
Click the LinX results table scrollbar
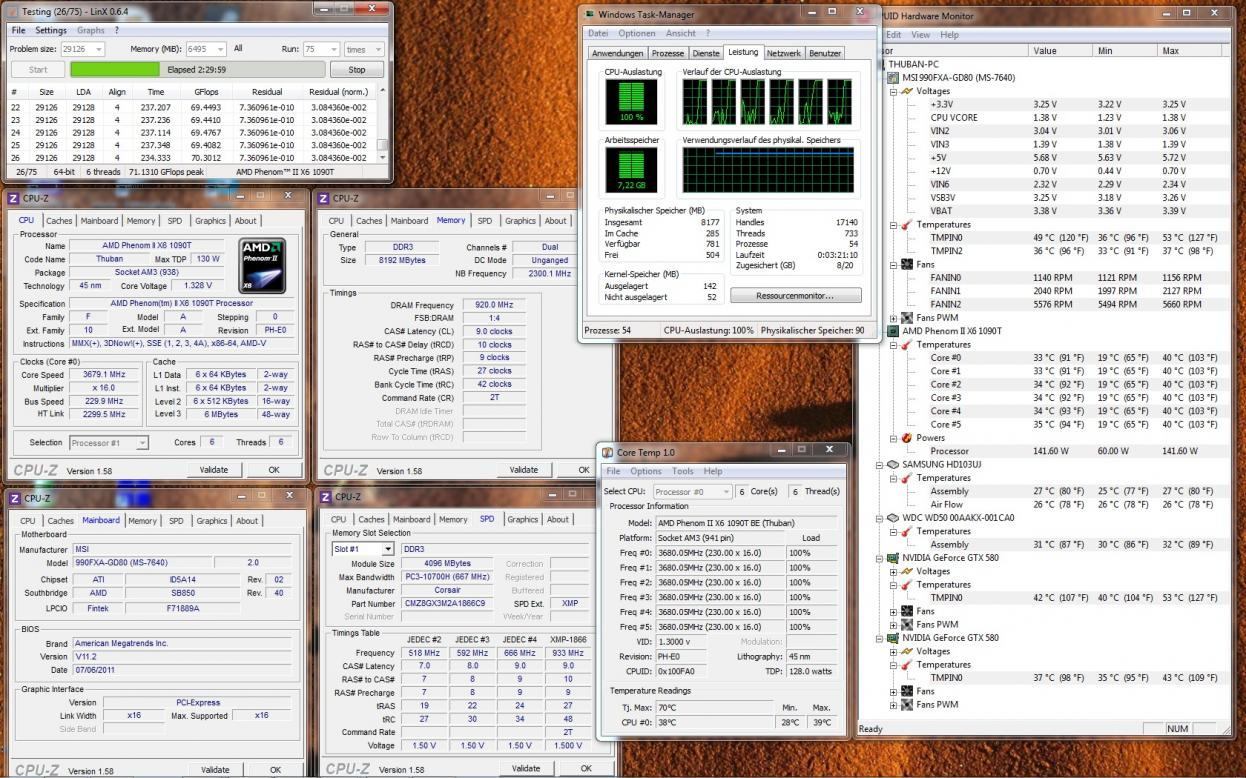[382, 125]
